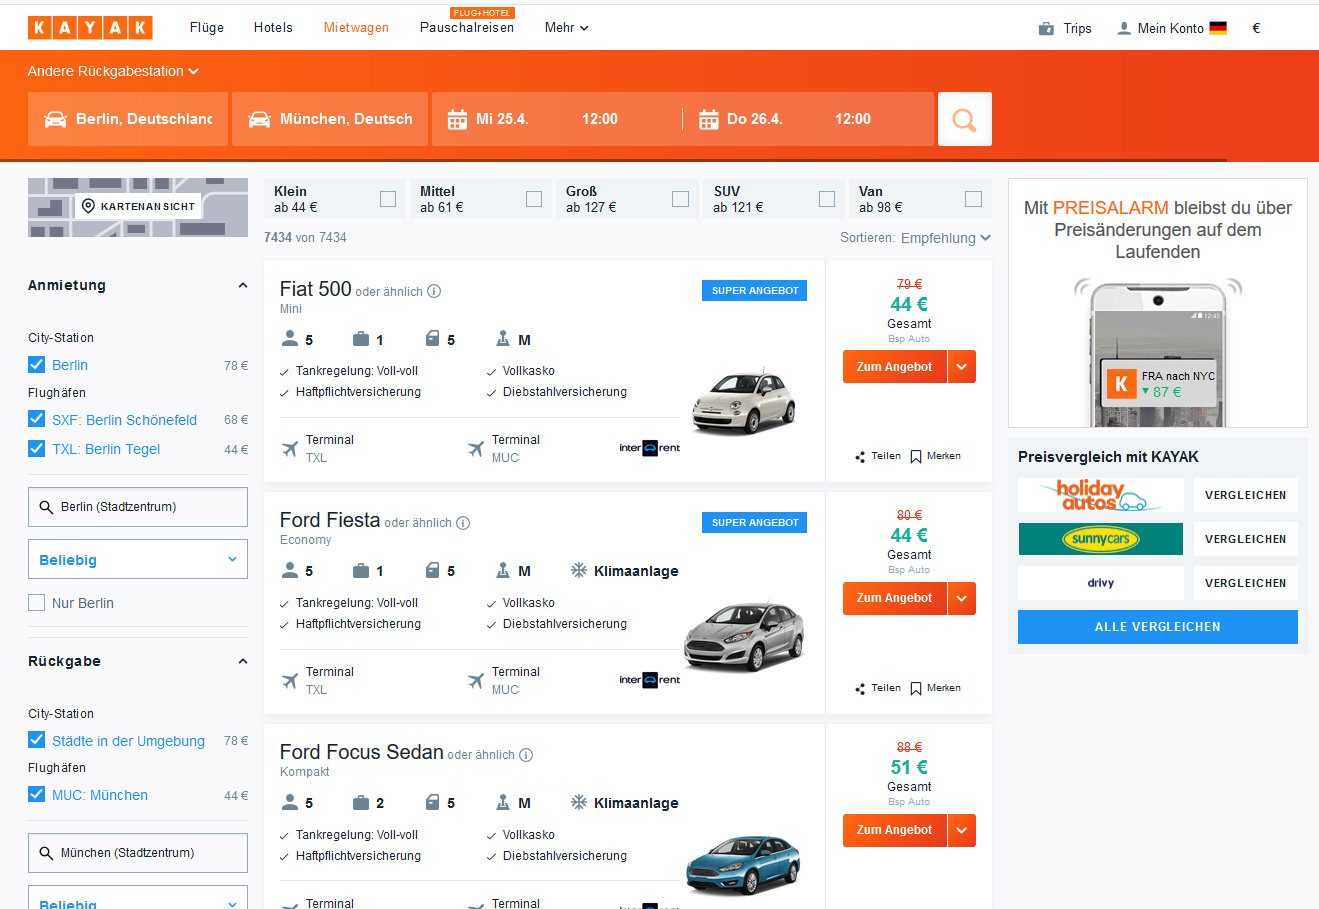
Task: Uncheck the Berlin City-Station checkbox
Action: tap(37, 364)
